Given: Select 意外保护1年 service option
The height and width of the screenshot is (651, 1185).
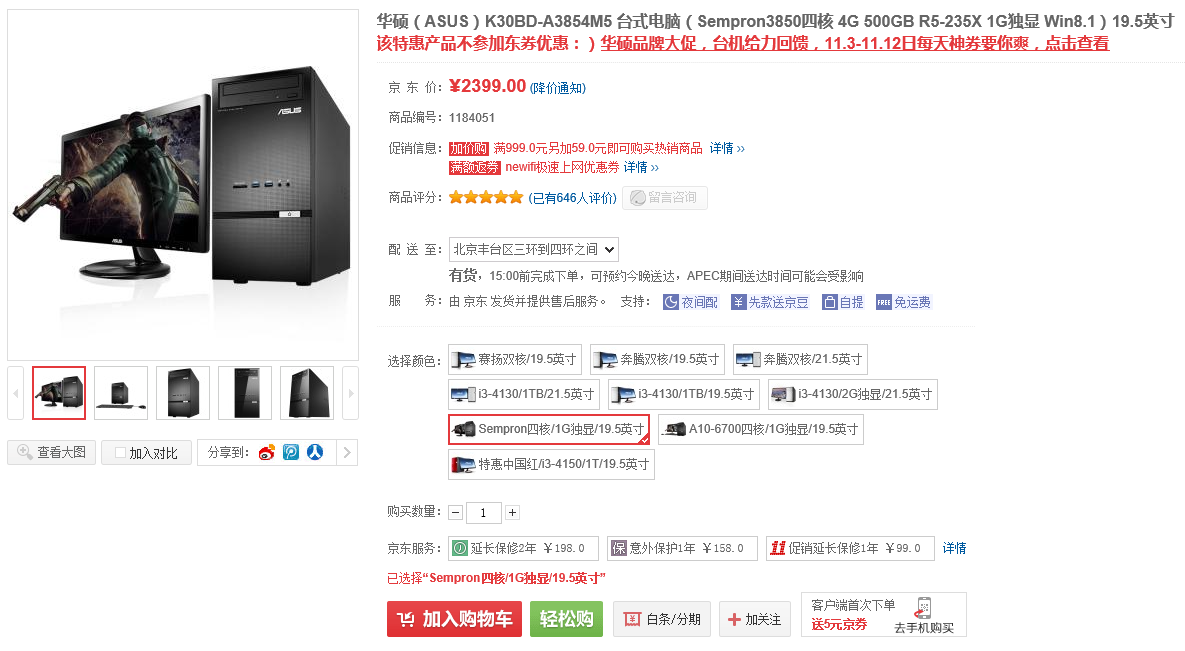Looking at the screenshot, I should [x=682, y=548].
